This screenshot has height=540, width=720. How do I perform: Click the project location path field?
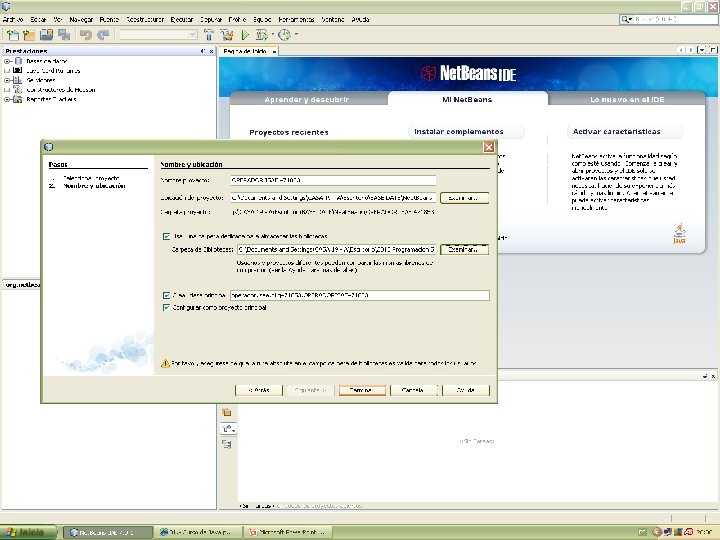pyautogui.click(x=333, y=198)
